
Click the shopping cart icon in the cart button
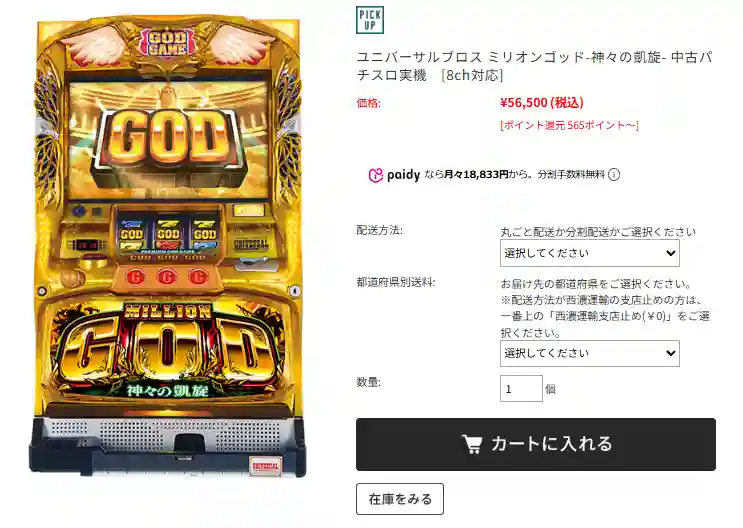(x=472, y=444)
